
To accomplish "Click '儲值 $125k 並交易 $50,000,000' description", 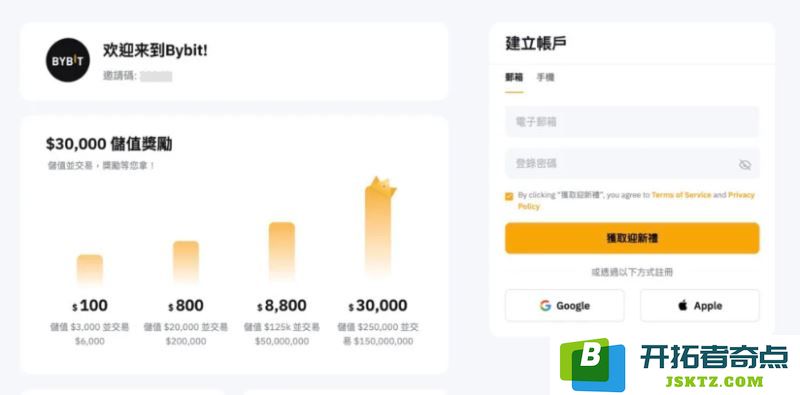I will tap(282, 334).
